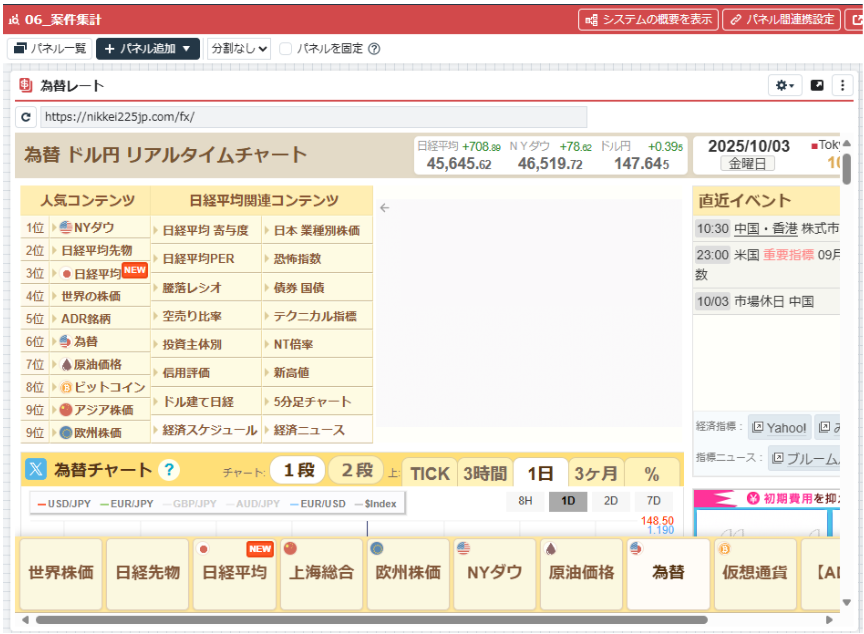Toggle the EUR/USD series in chart legend
Screen dimensions: 864x634
click(x=317, y=504)
